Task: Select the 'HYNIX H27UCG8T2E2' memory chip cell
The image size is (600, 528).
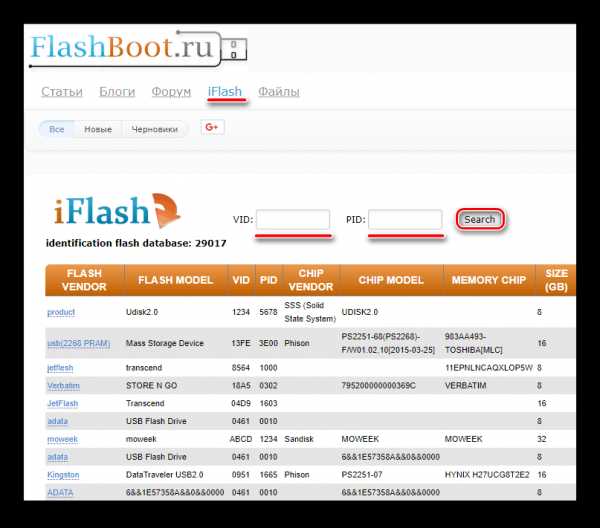Action: [487, 475]
